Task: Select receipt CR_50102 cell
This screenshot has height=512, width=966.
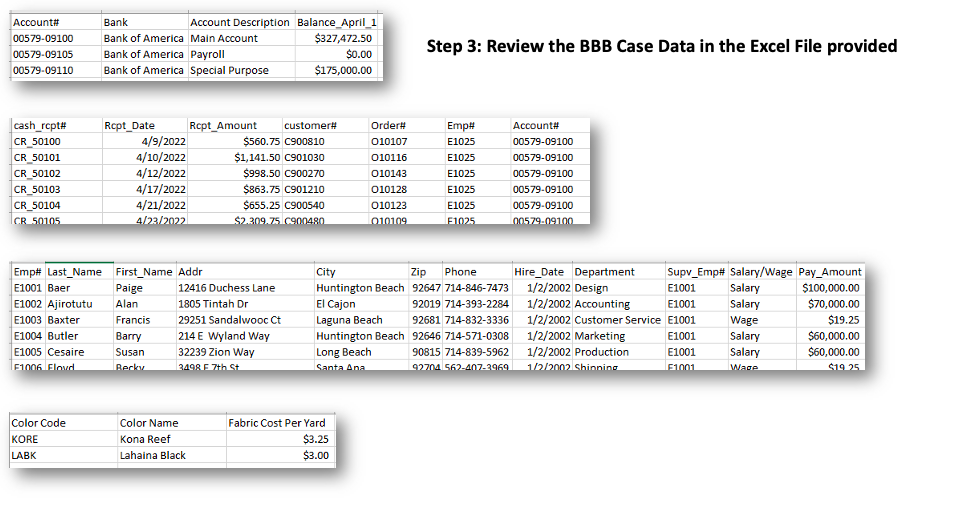Action: tap(37, 173)
